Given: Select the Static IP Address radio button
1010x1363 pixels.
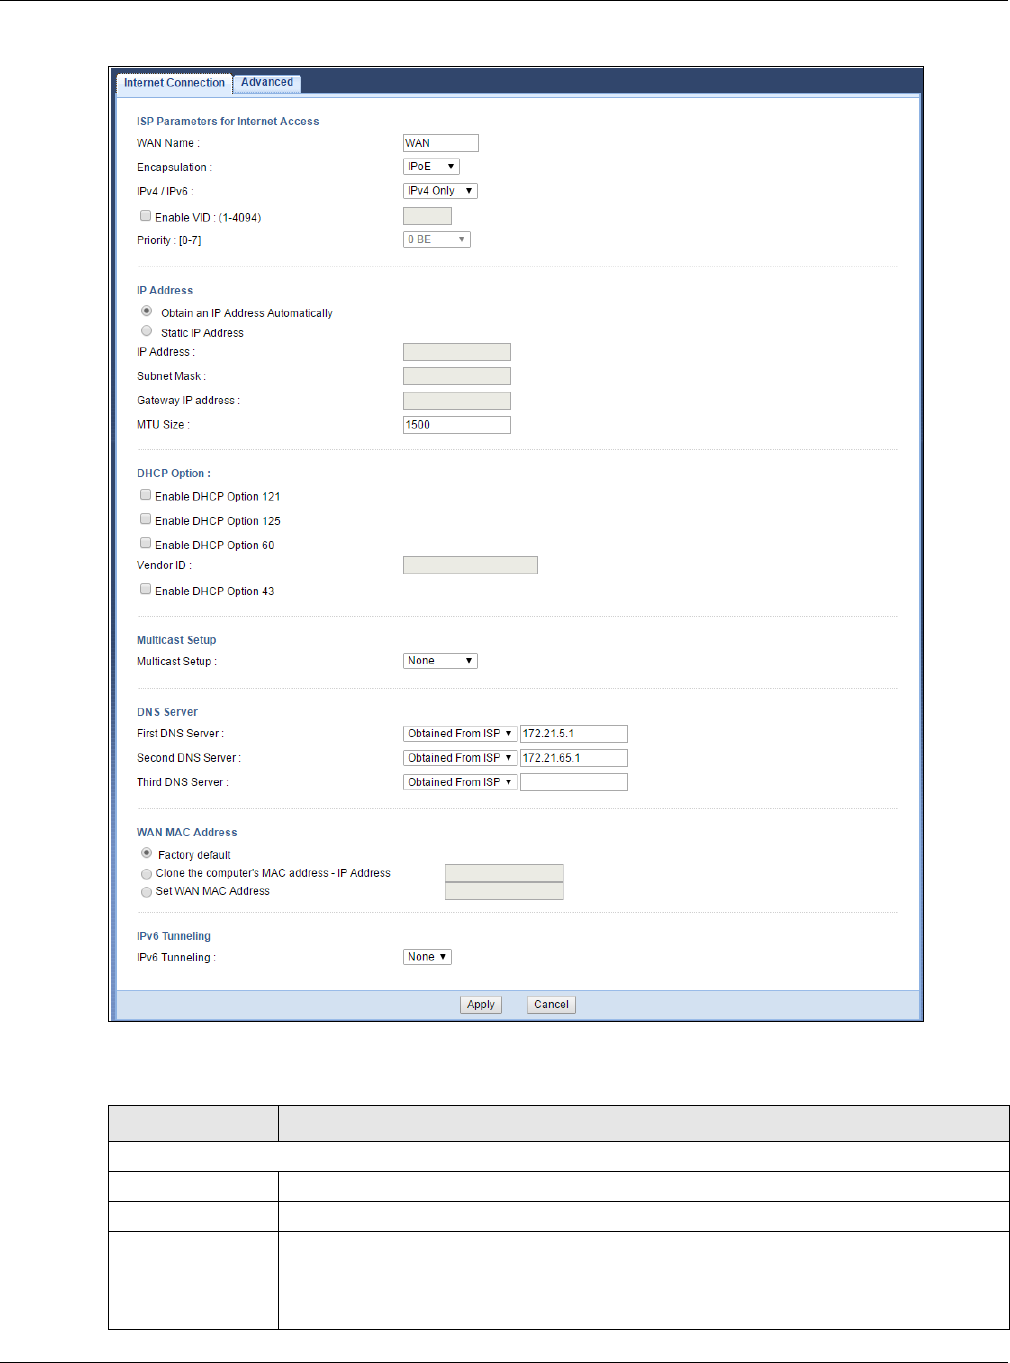Looking at the screenshot, I should 147,331.
